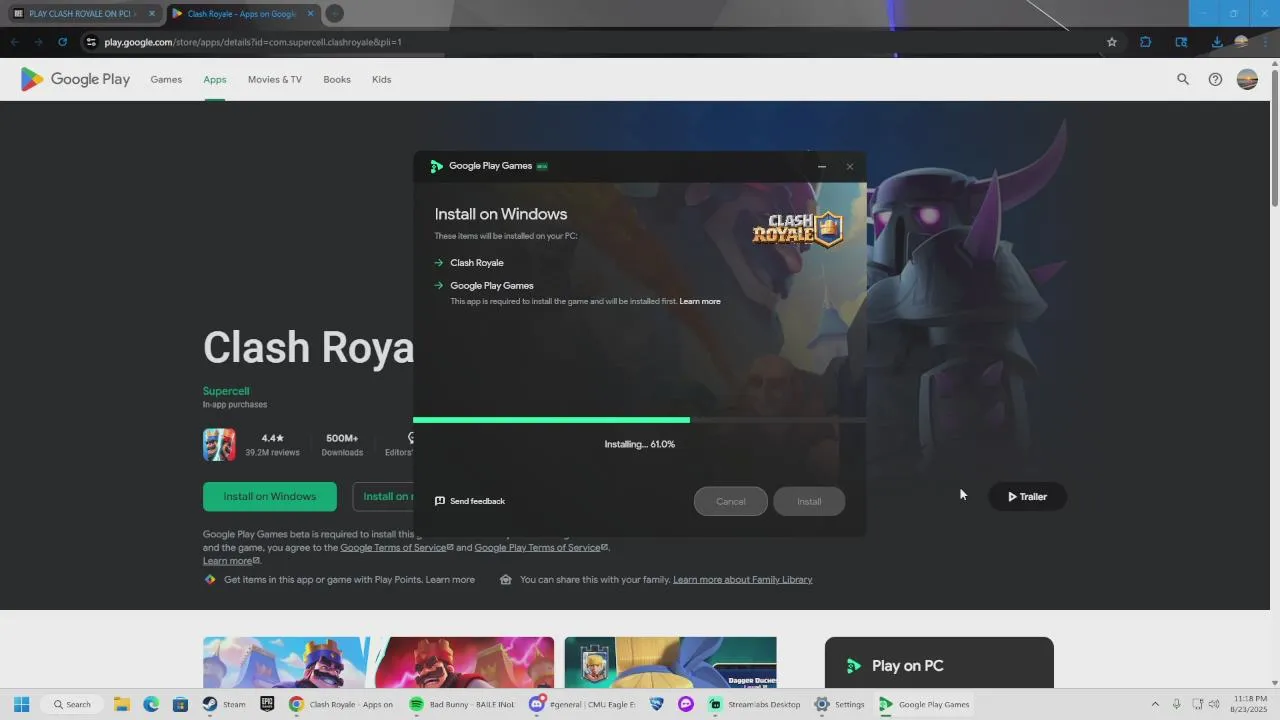The image size is (1280, 720).
Task: Open the Google Play help icon
Action: coord(1215,80)
